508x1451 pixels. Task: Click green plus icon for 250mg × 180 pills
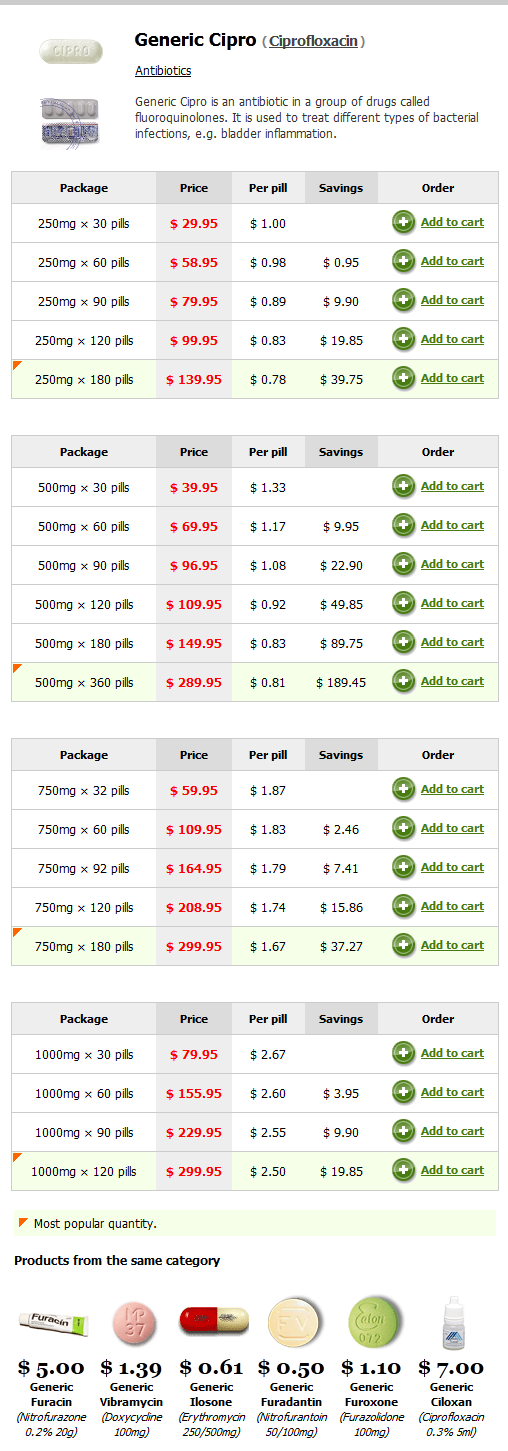404,378
